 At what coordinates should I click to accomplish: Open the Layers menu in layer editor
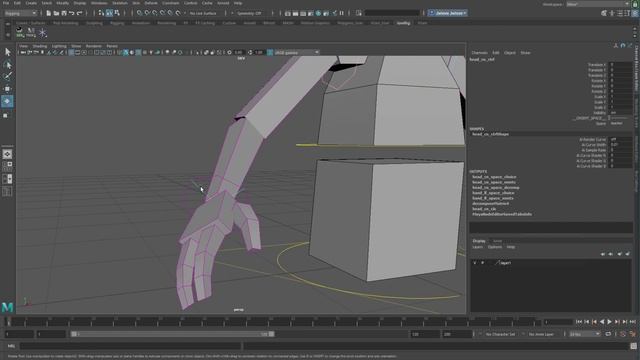click(477, 247)
